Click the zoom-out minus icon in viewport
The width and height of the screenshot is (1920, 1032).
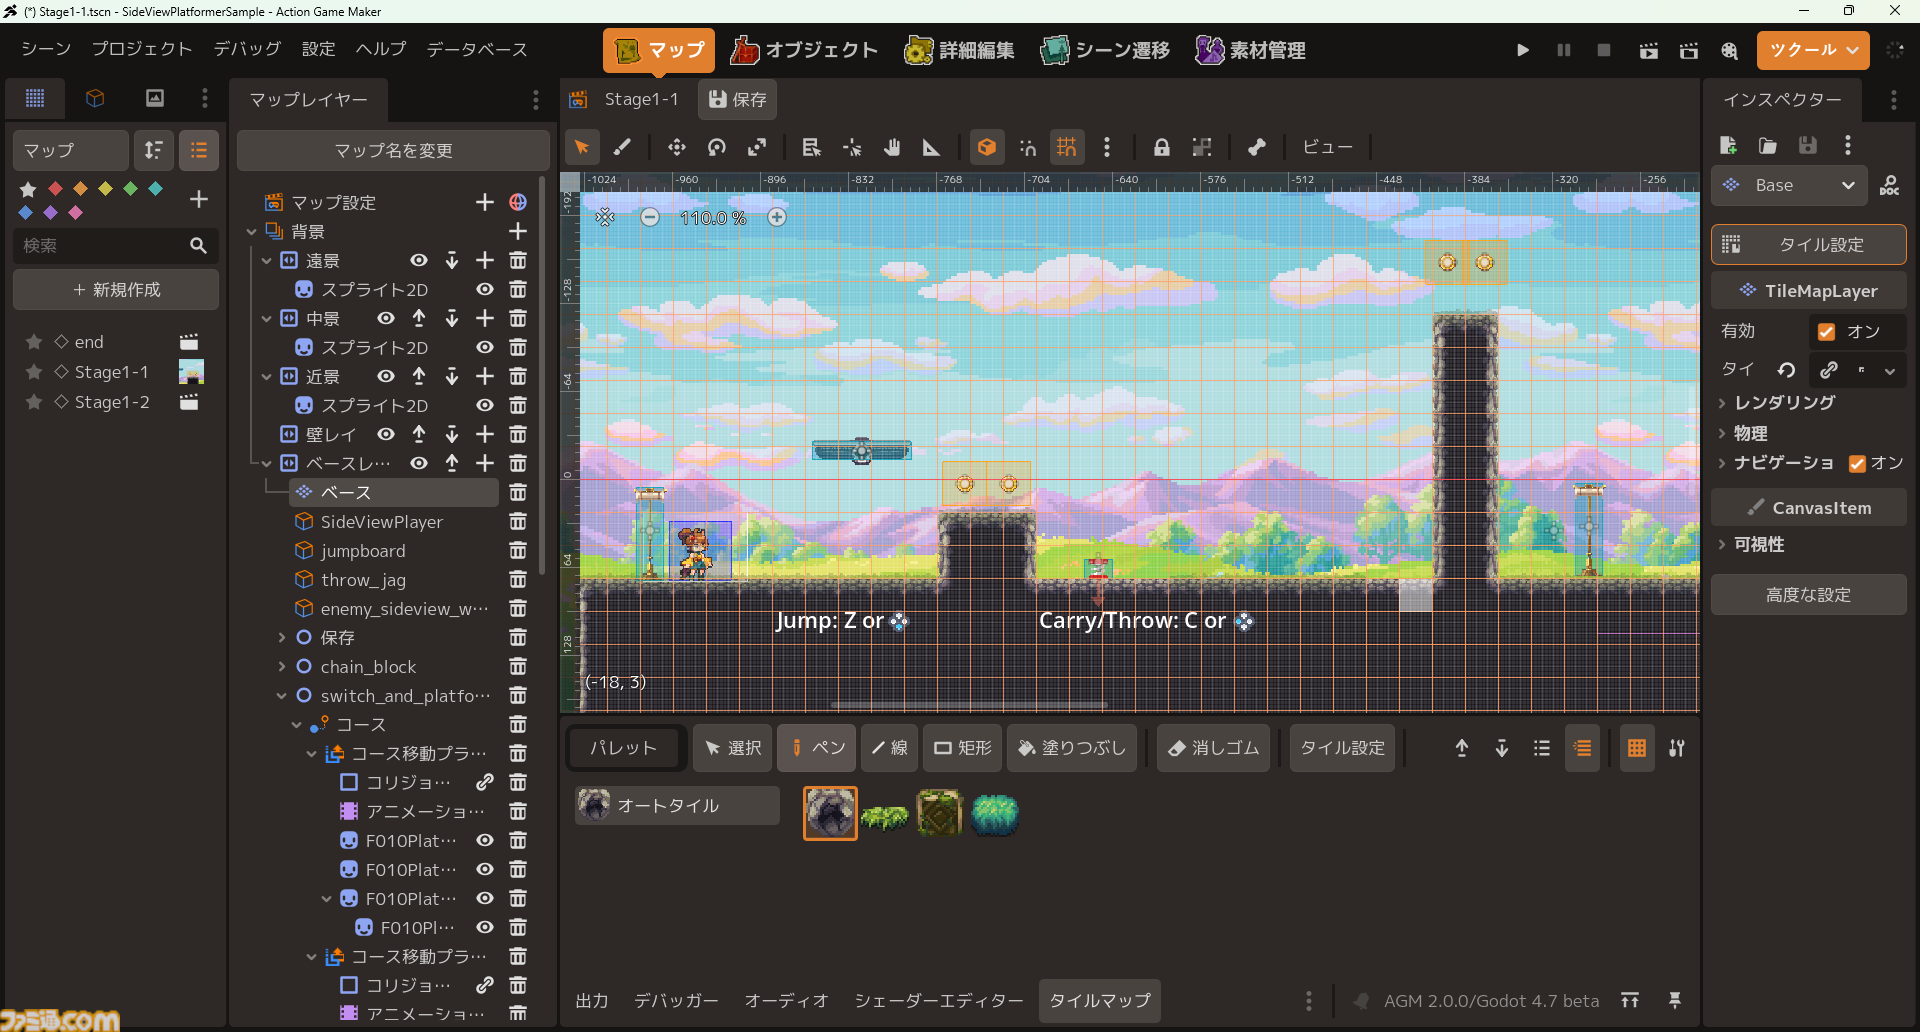(650, 217)
